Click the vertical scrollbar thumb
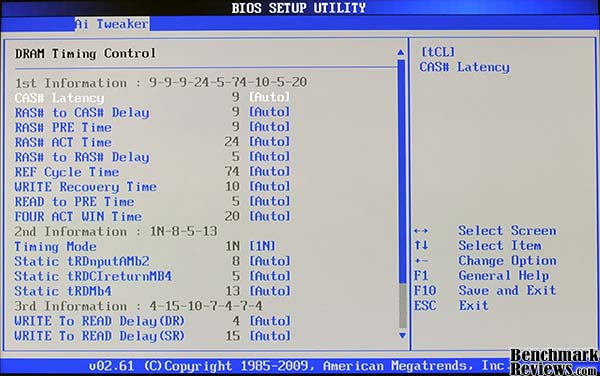Screen dimensions: 600x376 pos(401,171)
